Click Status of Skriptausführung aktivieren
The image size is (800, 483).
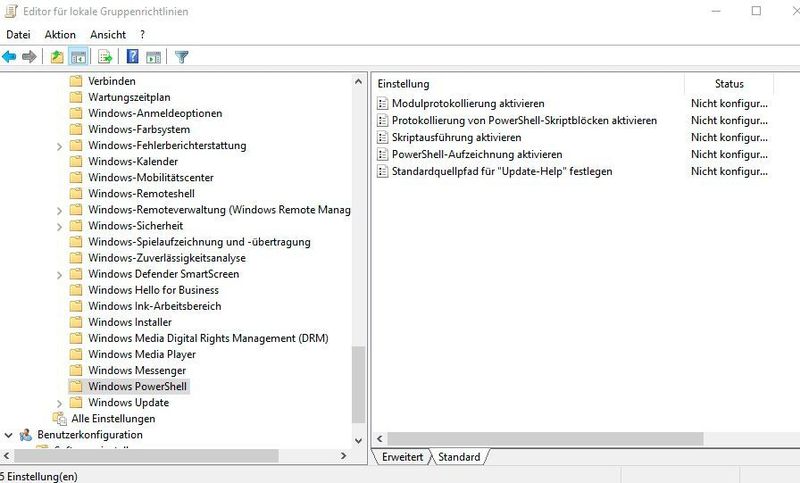(729, 137)
